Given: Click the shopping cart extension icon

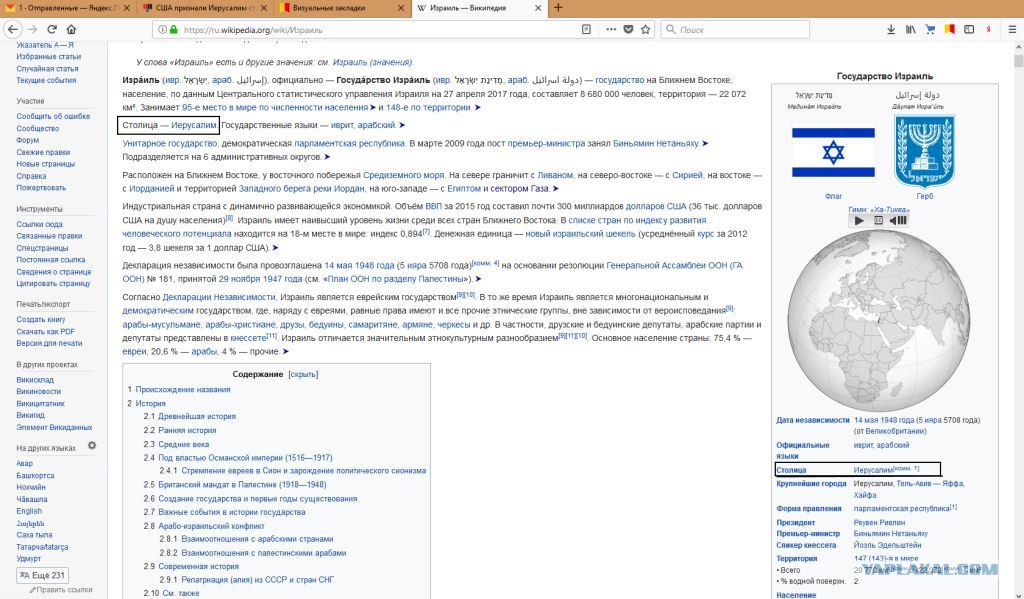Looking at the screenshot, I should (x=930, y=29).
